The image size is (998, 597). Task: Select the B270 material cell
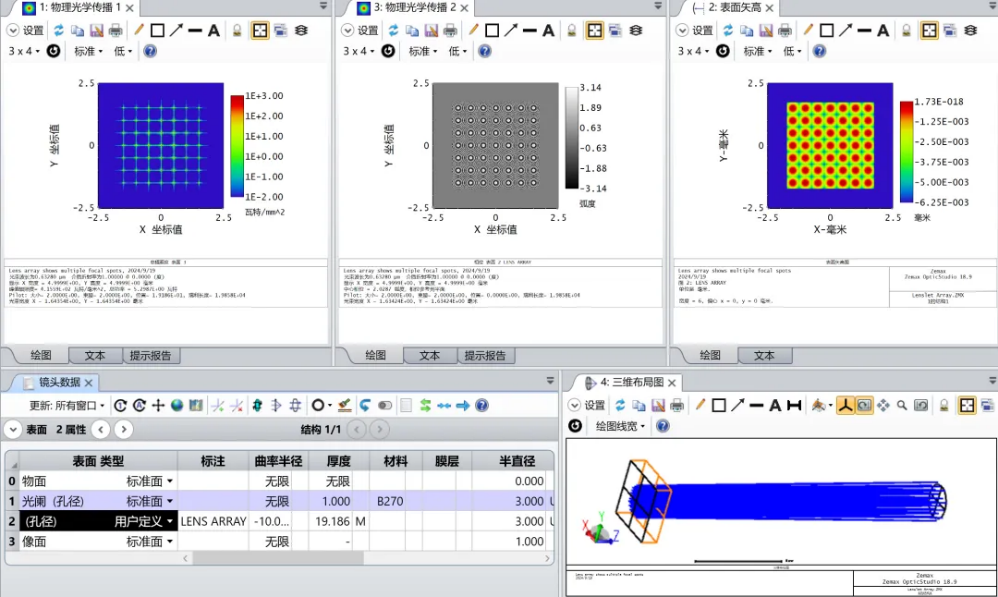(390, 501)
